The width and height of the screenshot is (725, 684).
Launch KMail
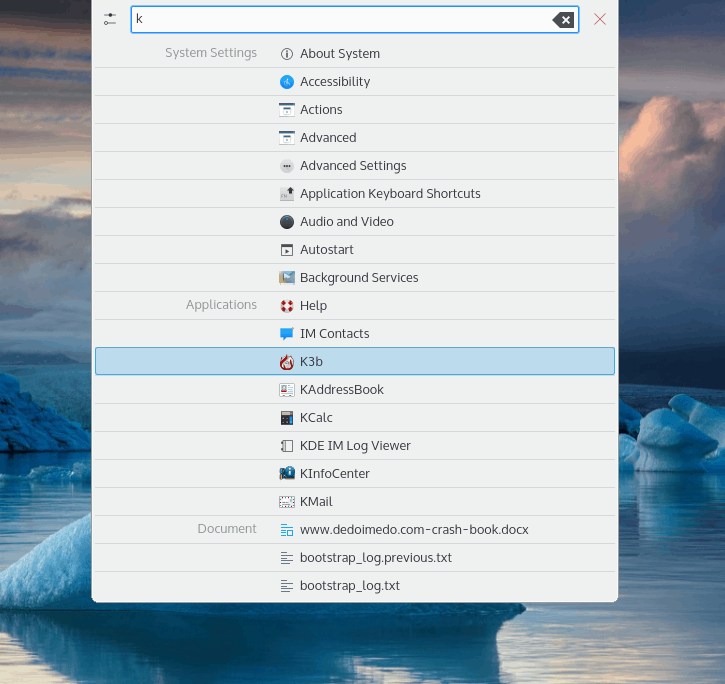(355, 502)
